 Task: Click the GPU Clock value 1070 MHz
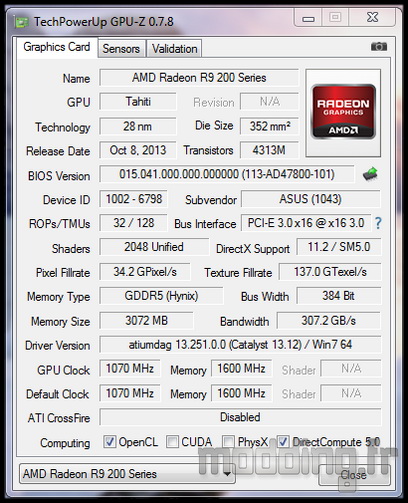pos(130,368)
